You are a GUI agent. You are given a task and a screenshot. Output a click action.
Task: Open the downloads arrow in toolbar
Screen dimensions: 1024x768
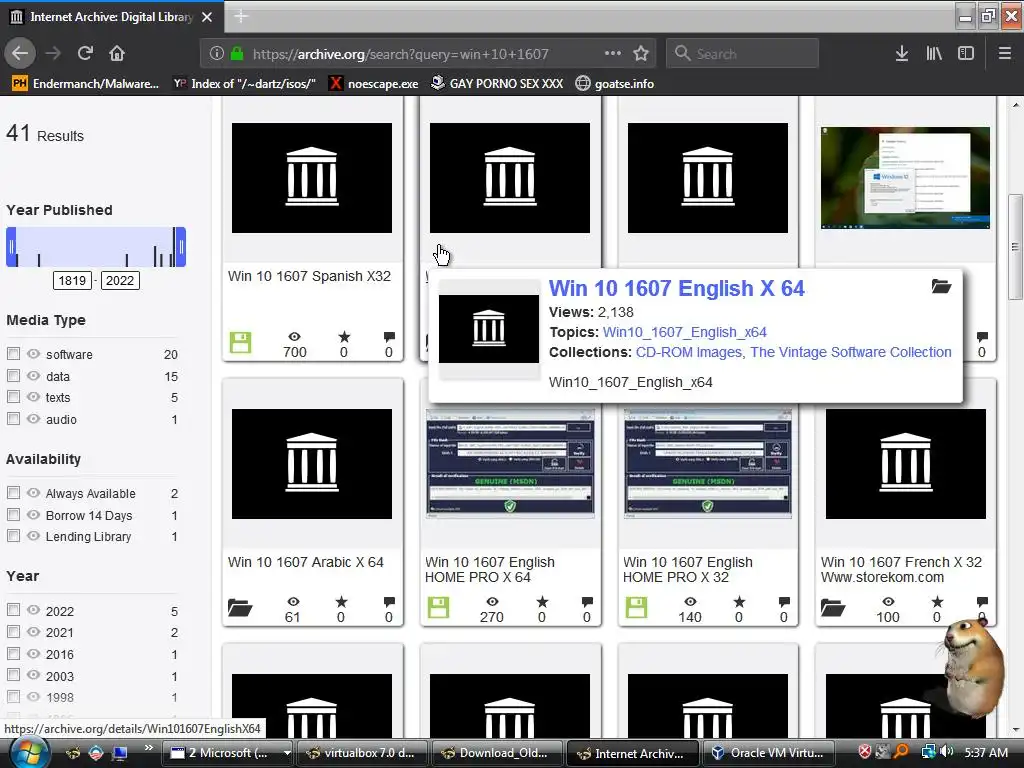(902, 54)
